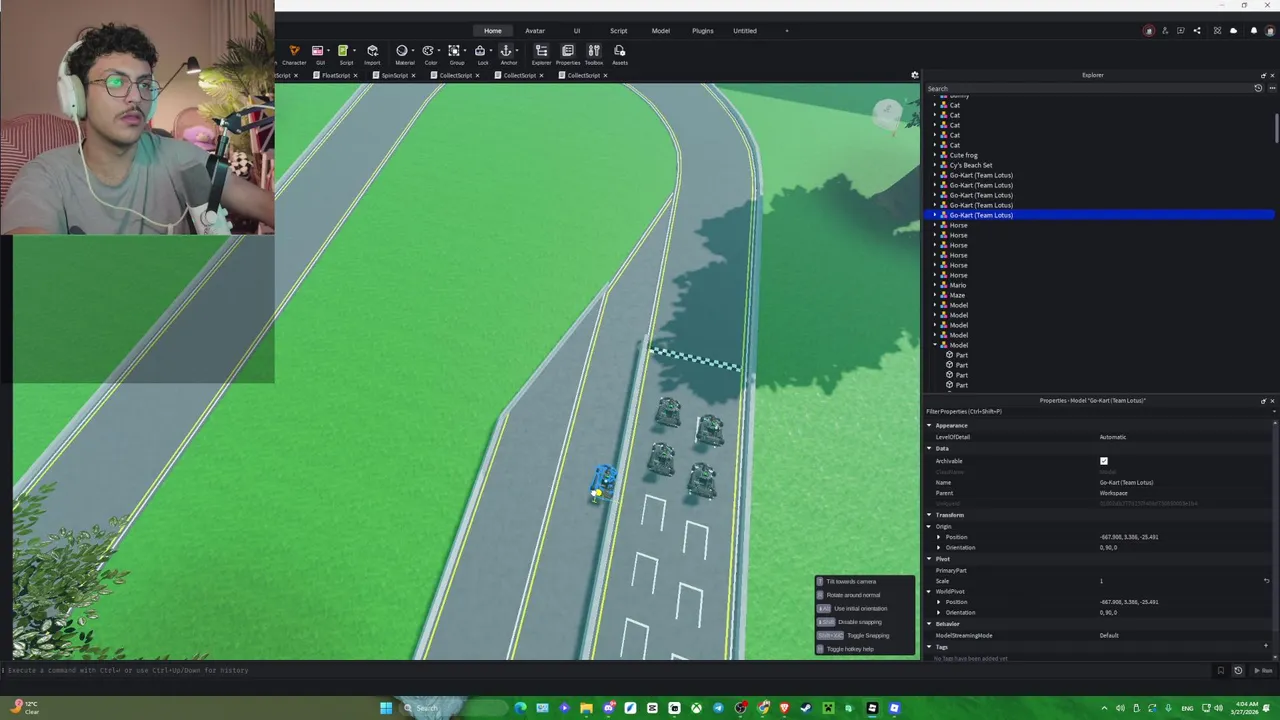Image resolution: width=1280 pixels, height=720 pixels.
Task: Open the UI ribbon tab
Action: 577,31
